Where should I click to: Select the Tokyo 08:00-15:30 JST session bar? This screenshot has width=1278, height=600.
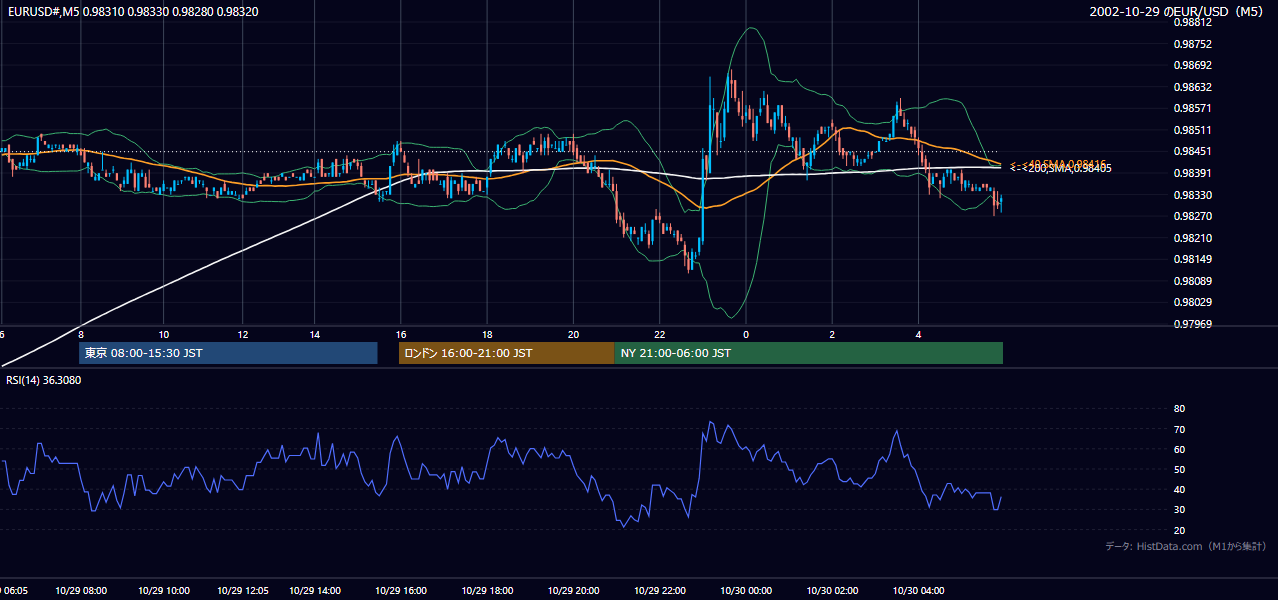pos(228,353)
